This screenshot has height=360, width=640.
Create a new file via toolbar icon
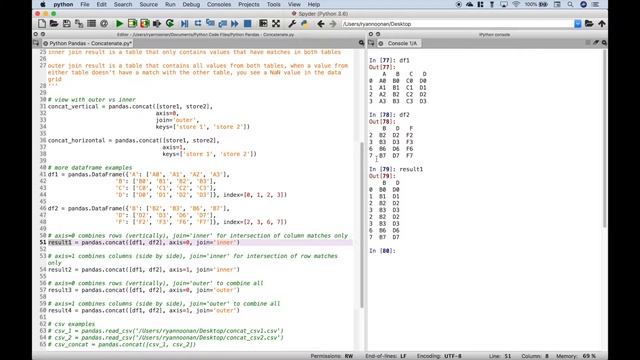pos(42,24)
